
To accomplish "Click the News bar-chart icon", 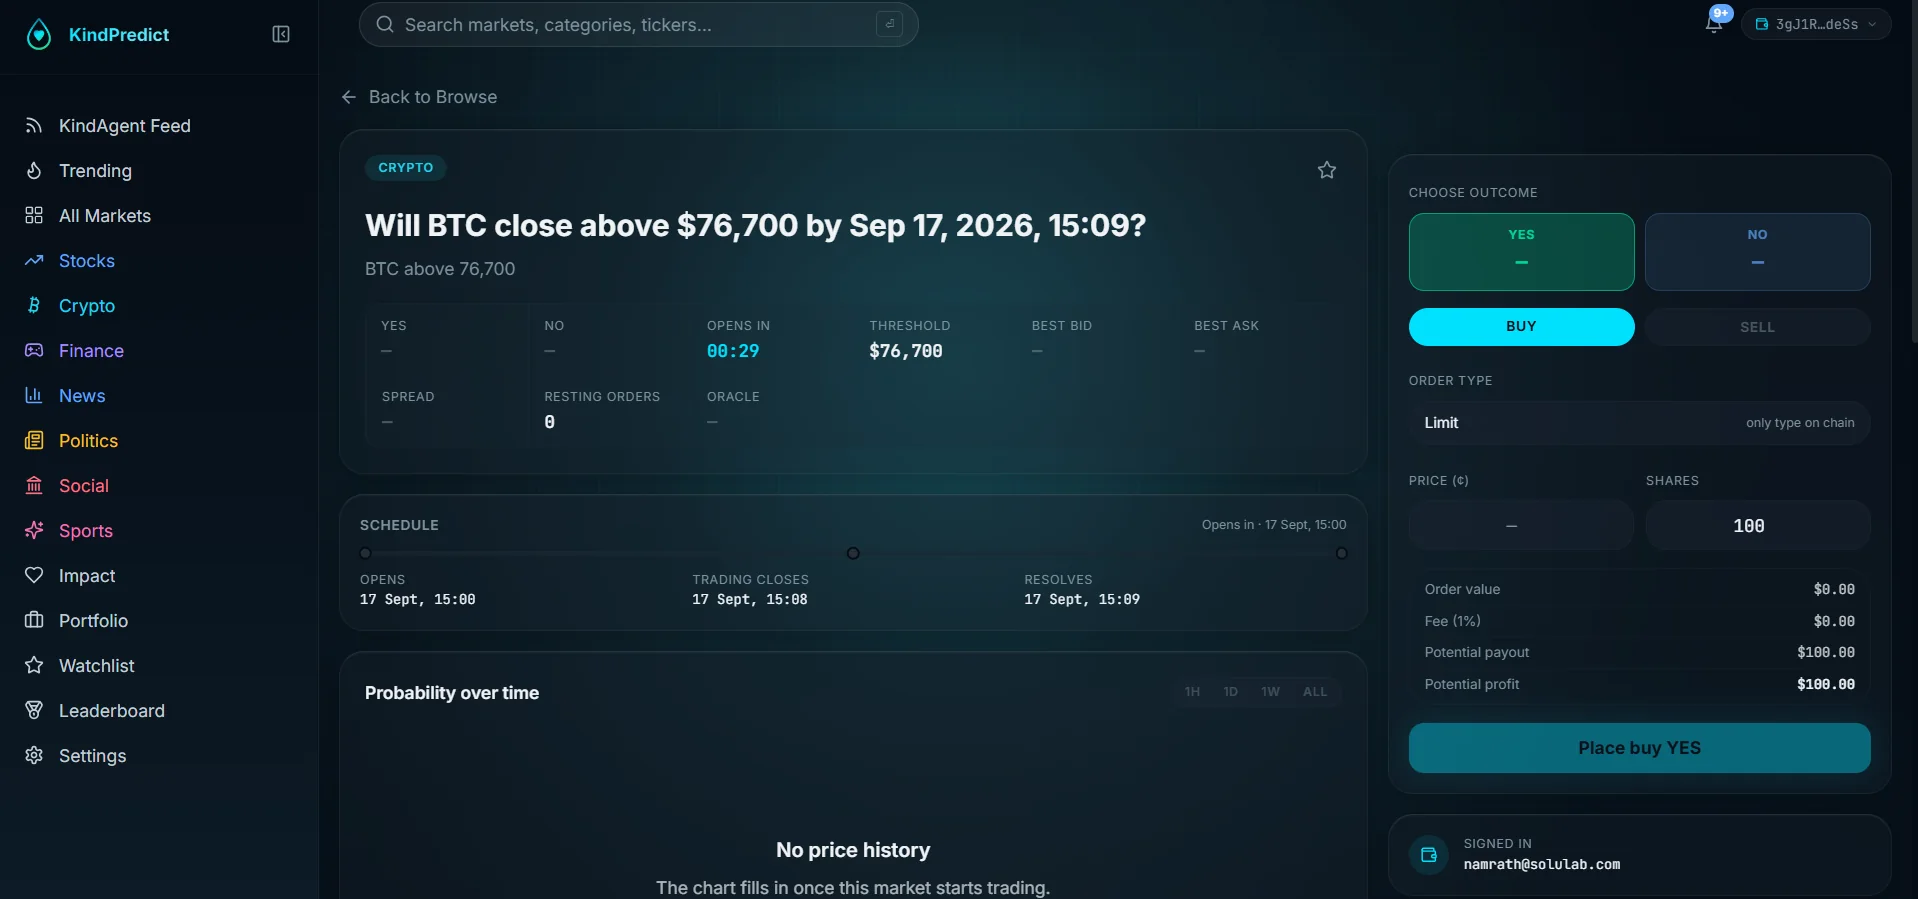I will pyautogui.click(x=34, y=396).
